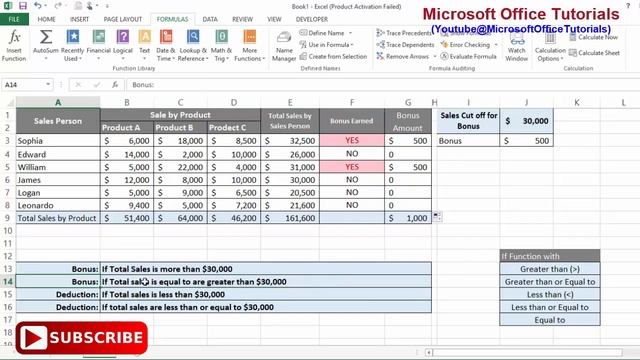This screenshot has height=360, width=640.
Task: Click the Redo icon
Action: [58, 6]
